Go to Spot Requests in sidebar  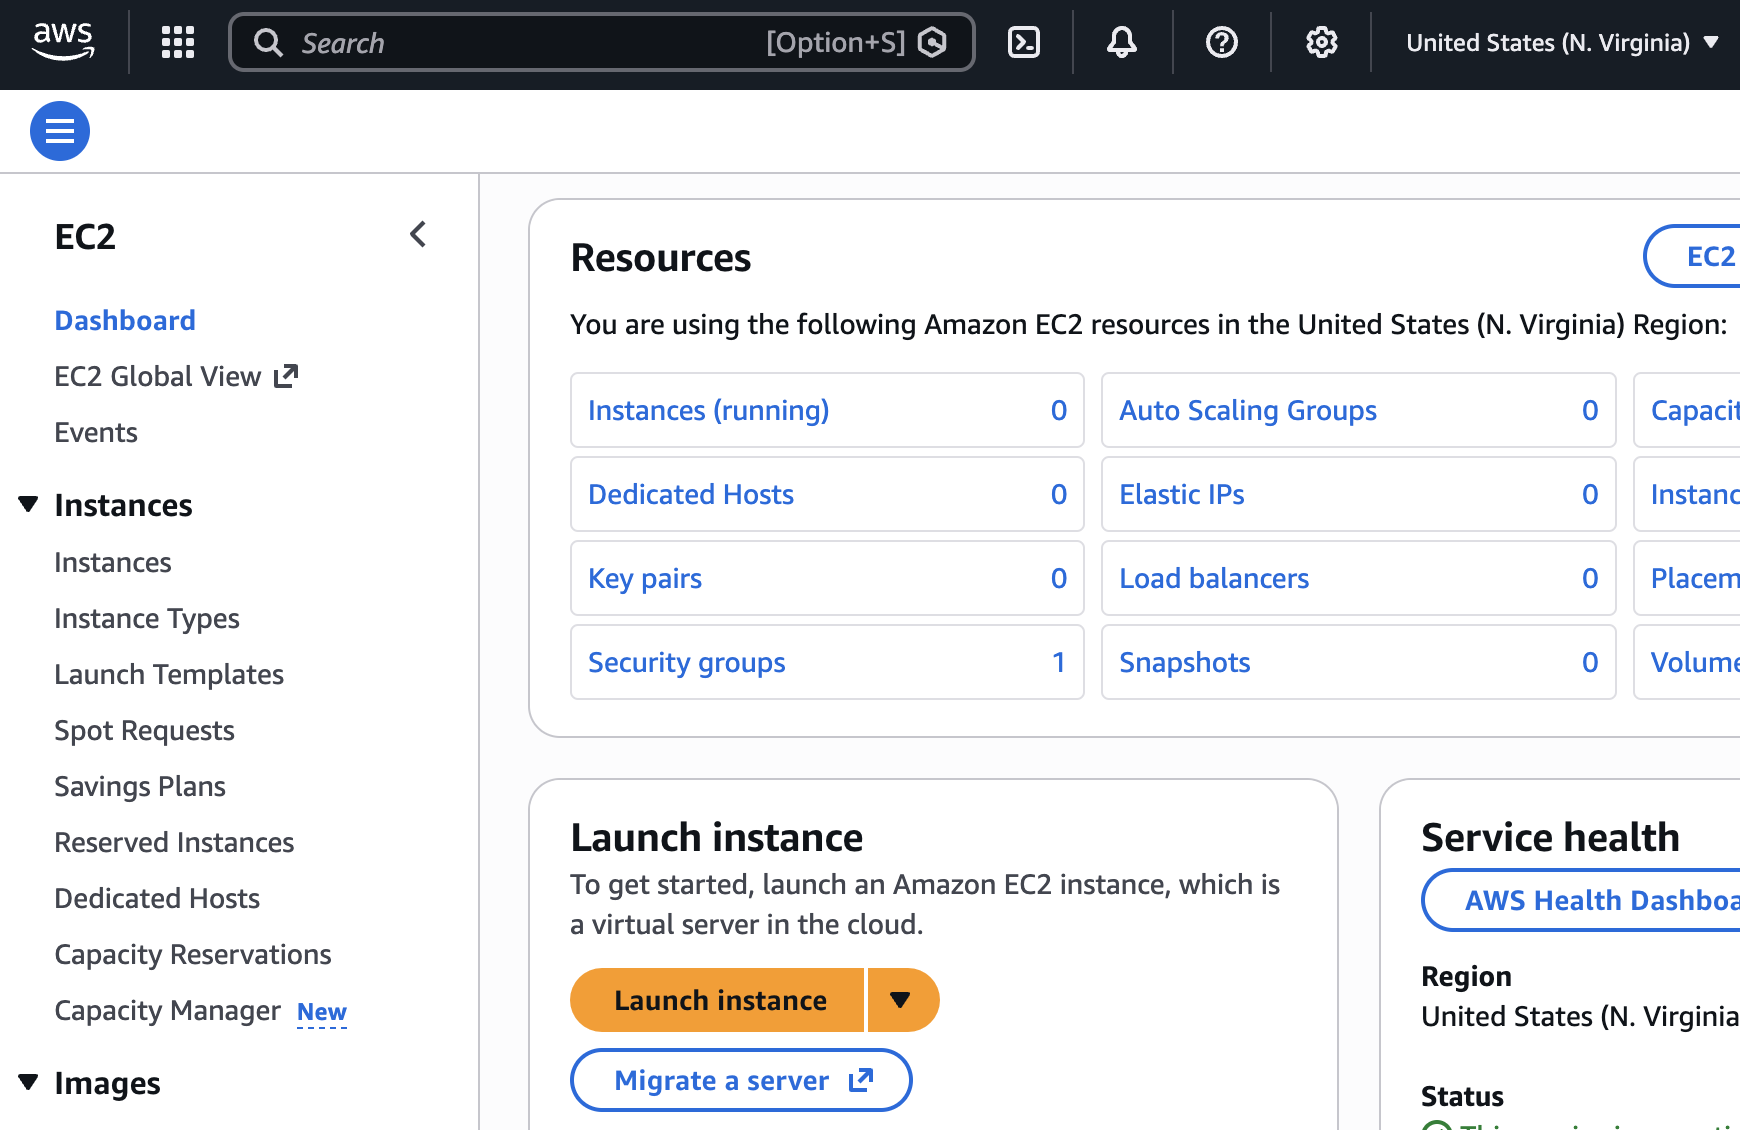144,731
